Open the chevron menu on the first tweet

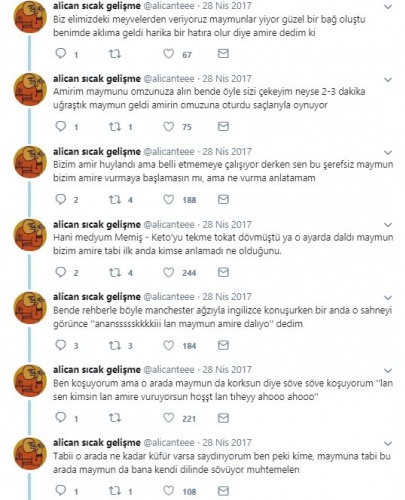coord(388,7)
